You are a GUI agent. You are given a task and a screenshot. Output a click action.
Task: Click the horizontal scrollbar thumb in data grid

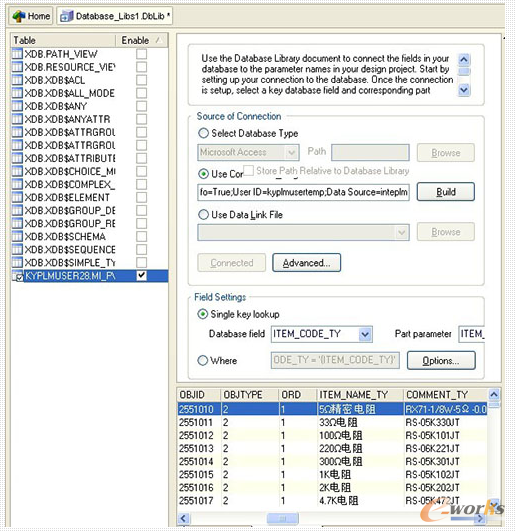tap(283, 518)
